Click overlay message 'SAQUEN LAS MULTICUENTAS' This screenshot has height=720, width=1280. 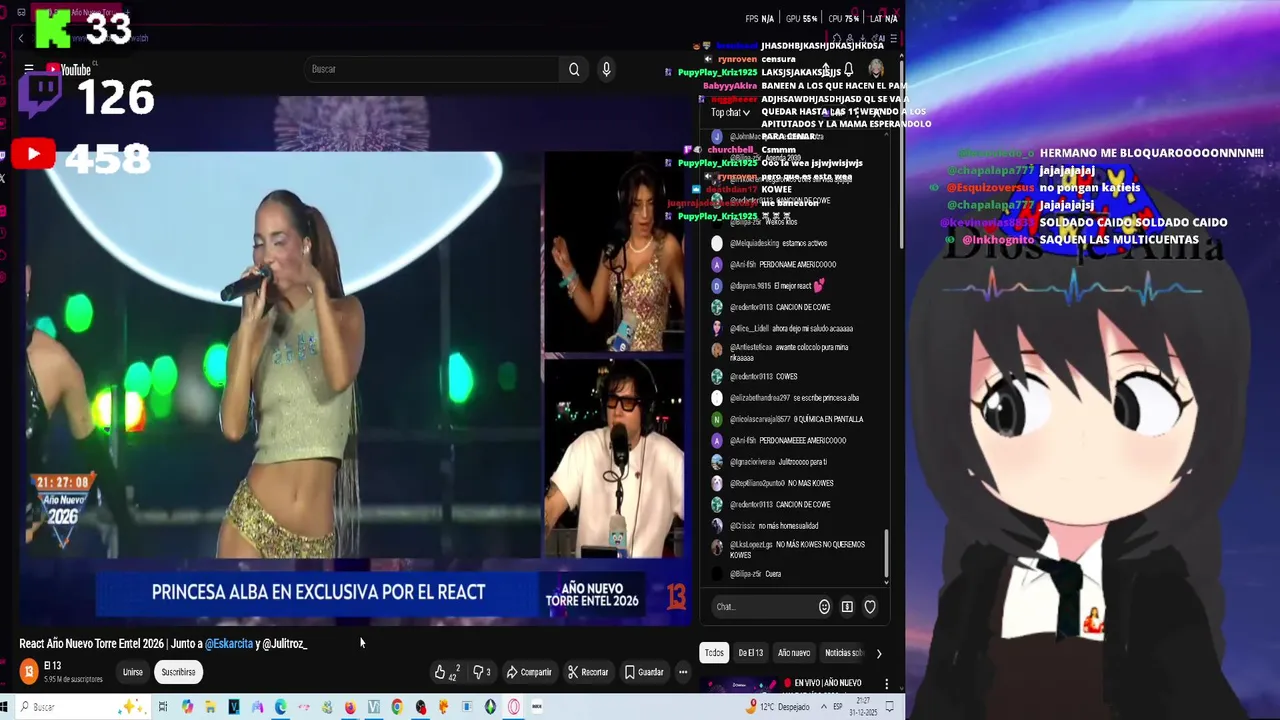click(x=1119, y=240)
